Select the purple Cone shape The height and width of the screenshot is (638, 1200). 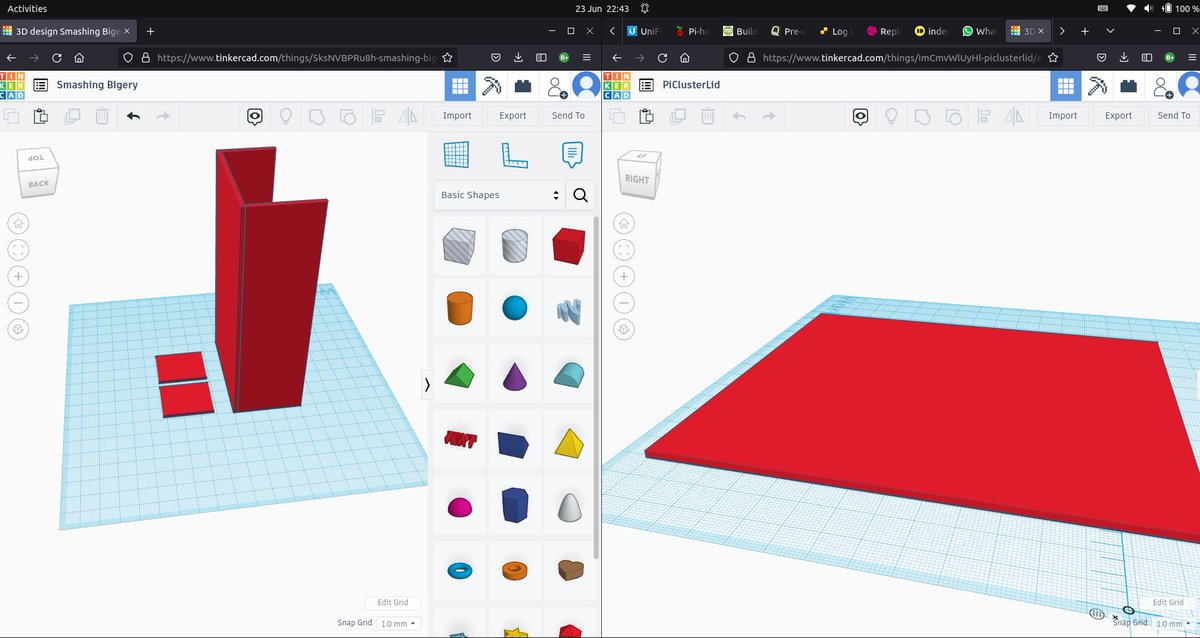[514, 375]
